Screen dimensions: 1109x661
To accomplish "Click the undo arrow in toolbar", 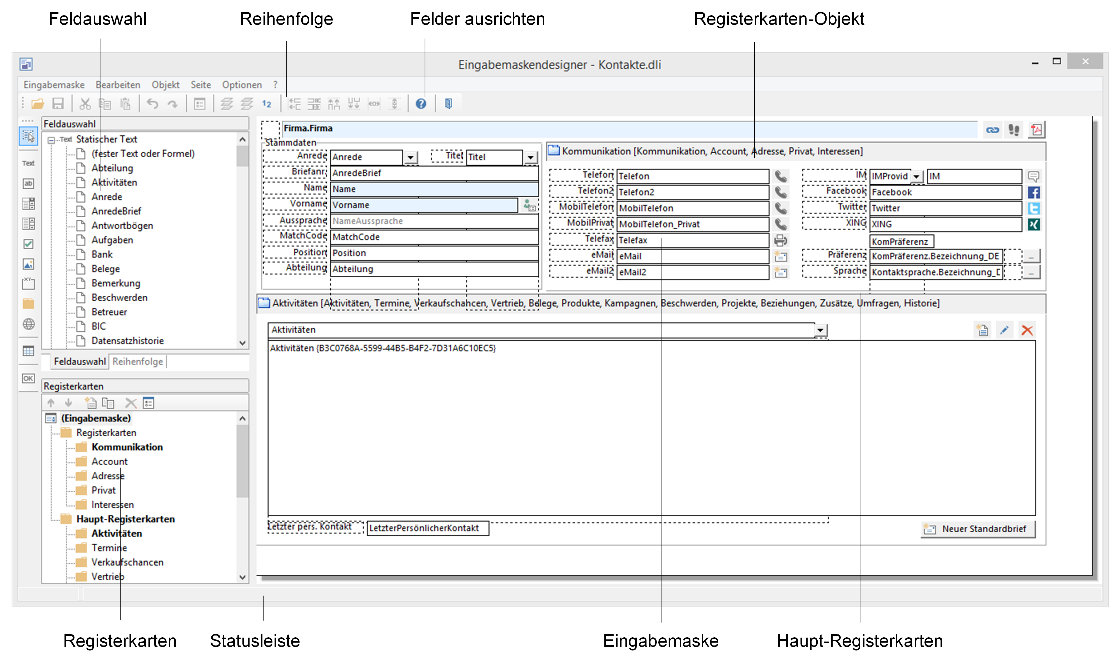I will [x=152, y=104].
